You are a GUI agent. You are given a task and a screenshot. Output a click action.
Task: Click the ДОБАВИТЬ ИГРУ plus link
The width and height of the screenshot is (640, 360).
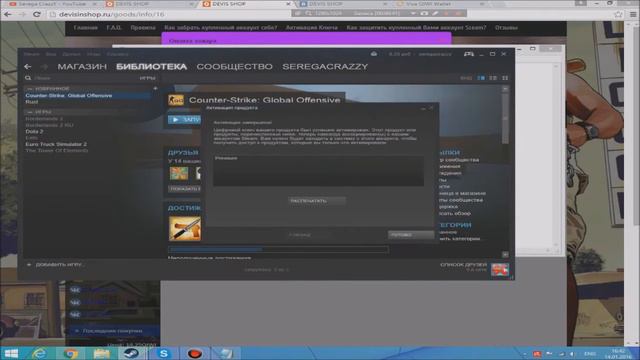point(56,264)
